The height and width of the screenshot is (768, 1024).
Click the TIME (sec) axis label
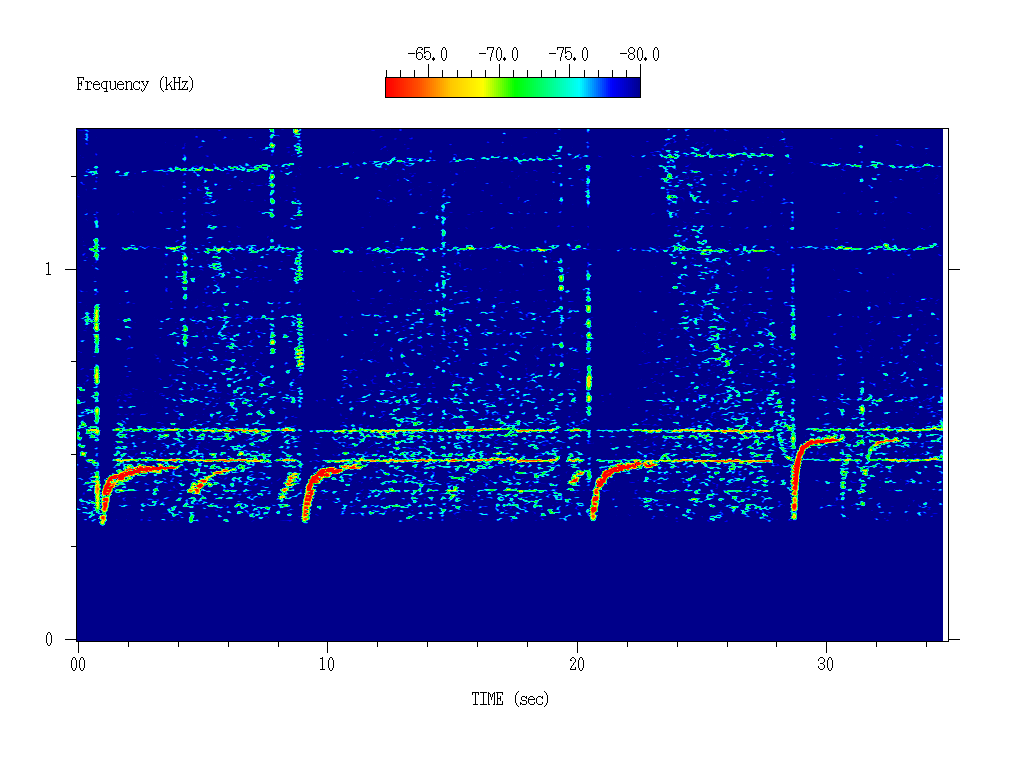point(510,700)
